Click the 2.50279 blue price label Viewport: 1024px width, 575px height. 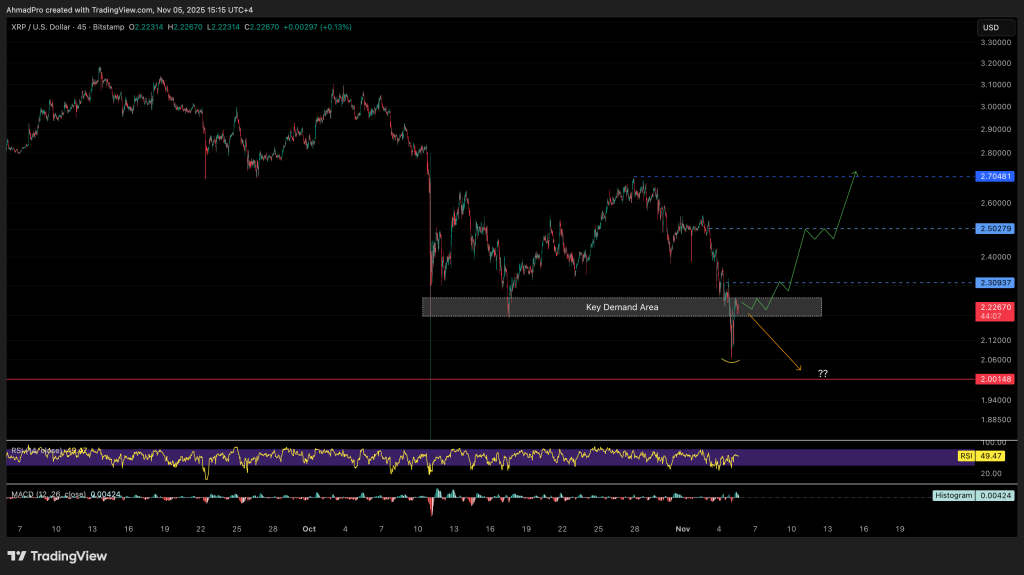coord(994,229)
